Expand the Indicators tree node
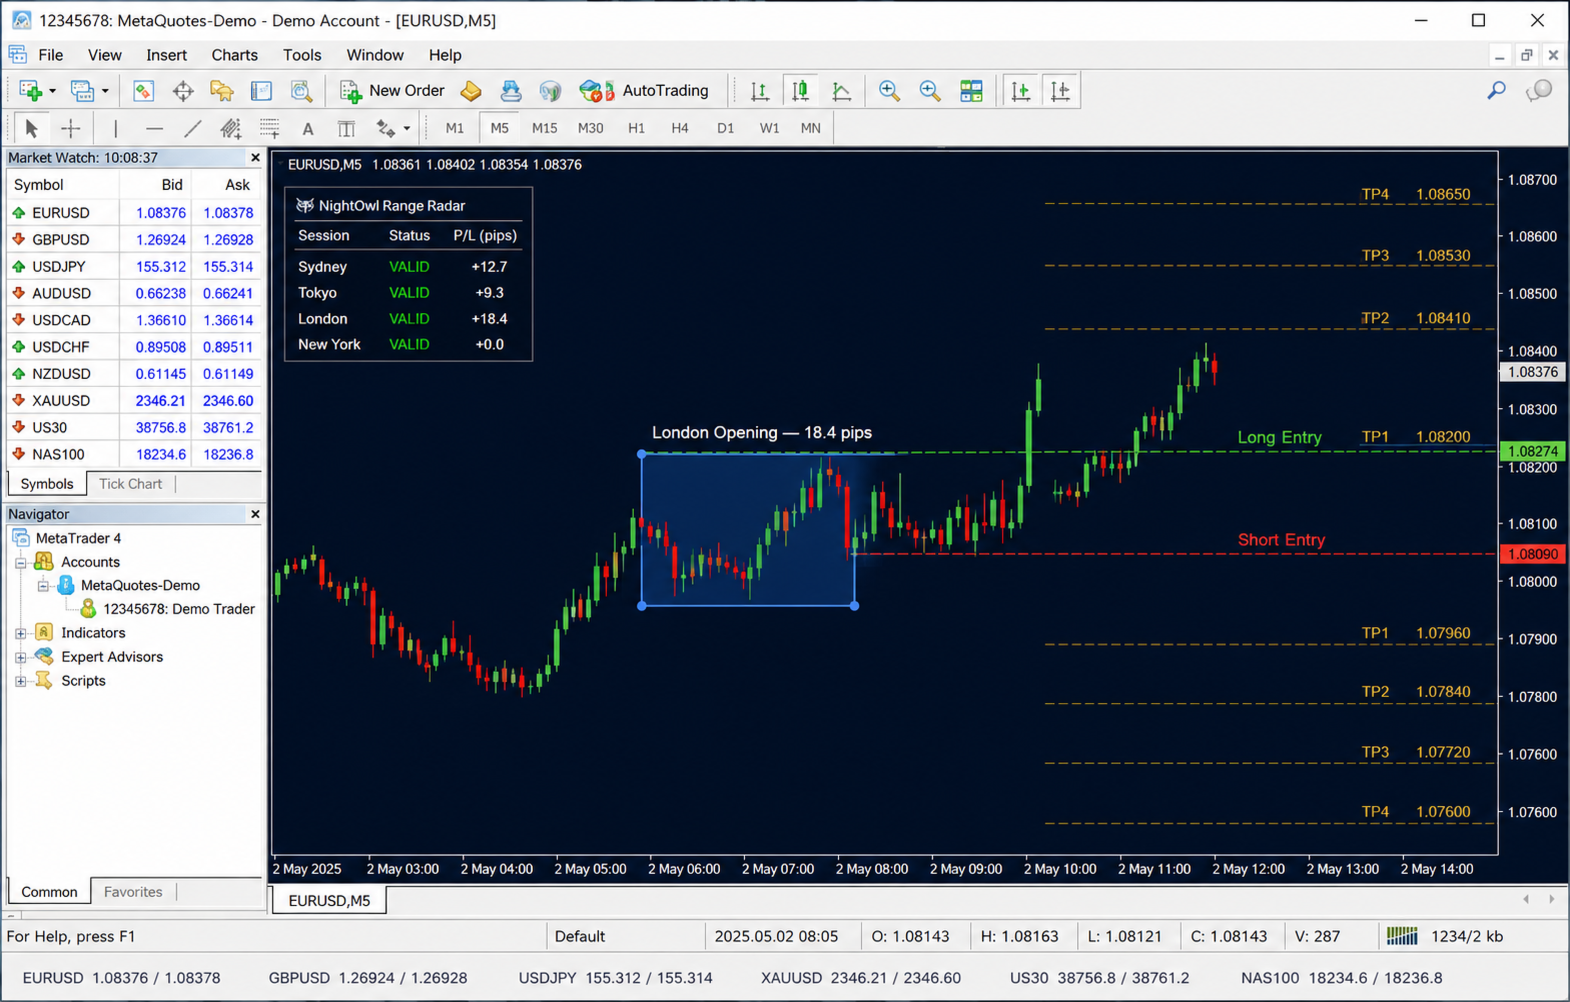This screenshot has width=1570, height=1002. pos(20,634)
